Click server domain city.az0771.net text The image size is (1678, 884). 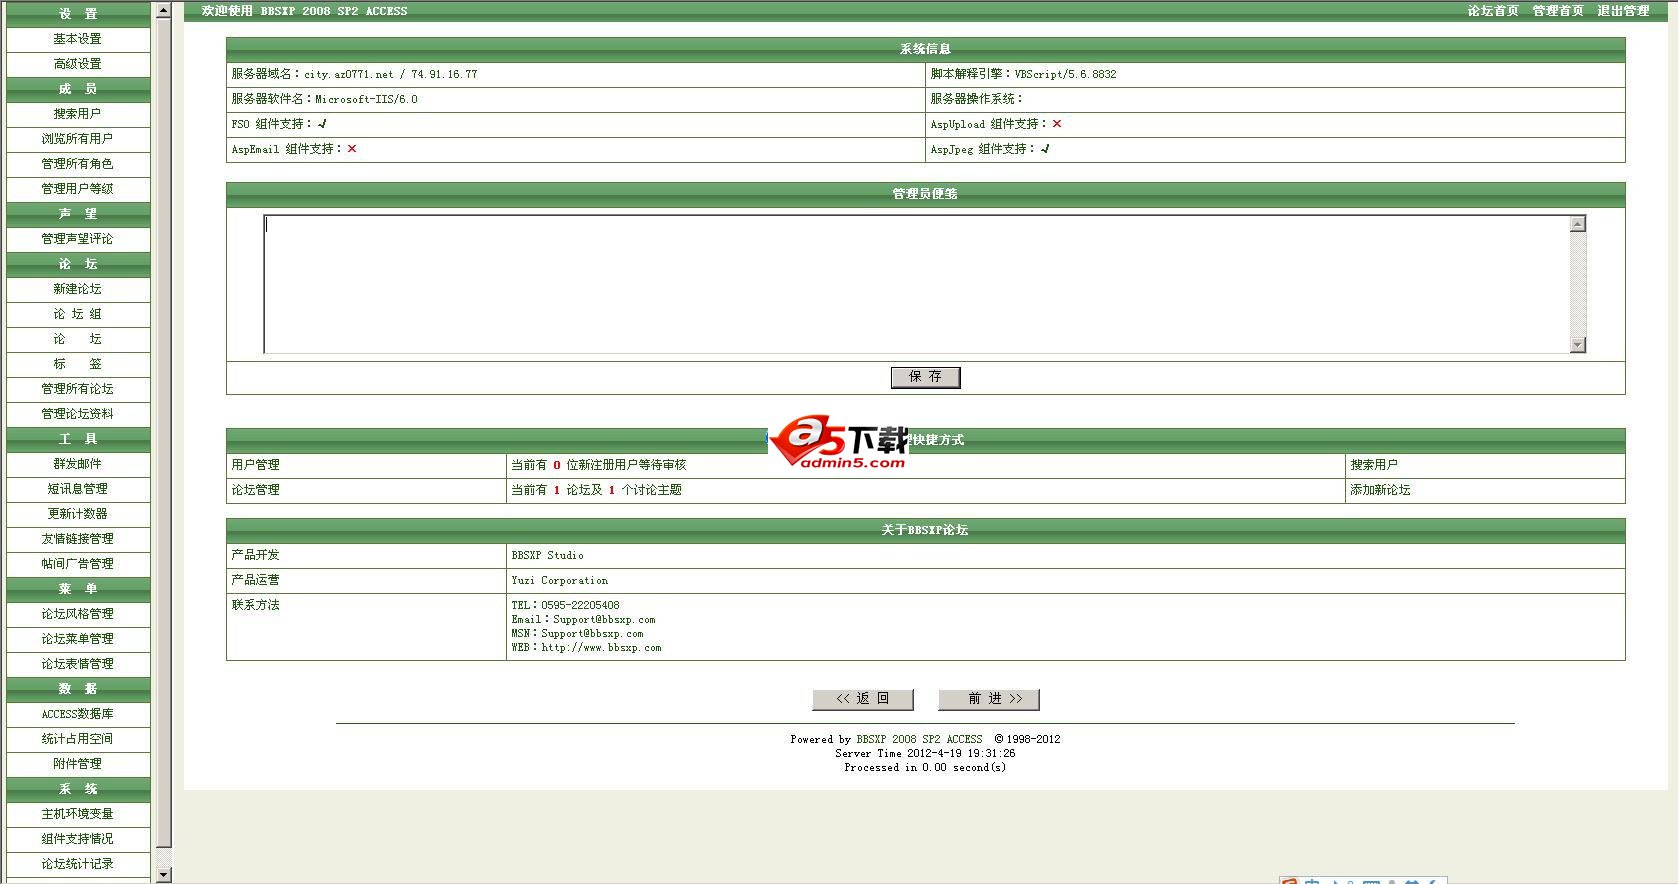[x=349, y=75]
